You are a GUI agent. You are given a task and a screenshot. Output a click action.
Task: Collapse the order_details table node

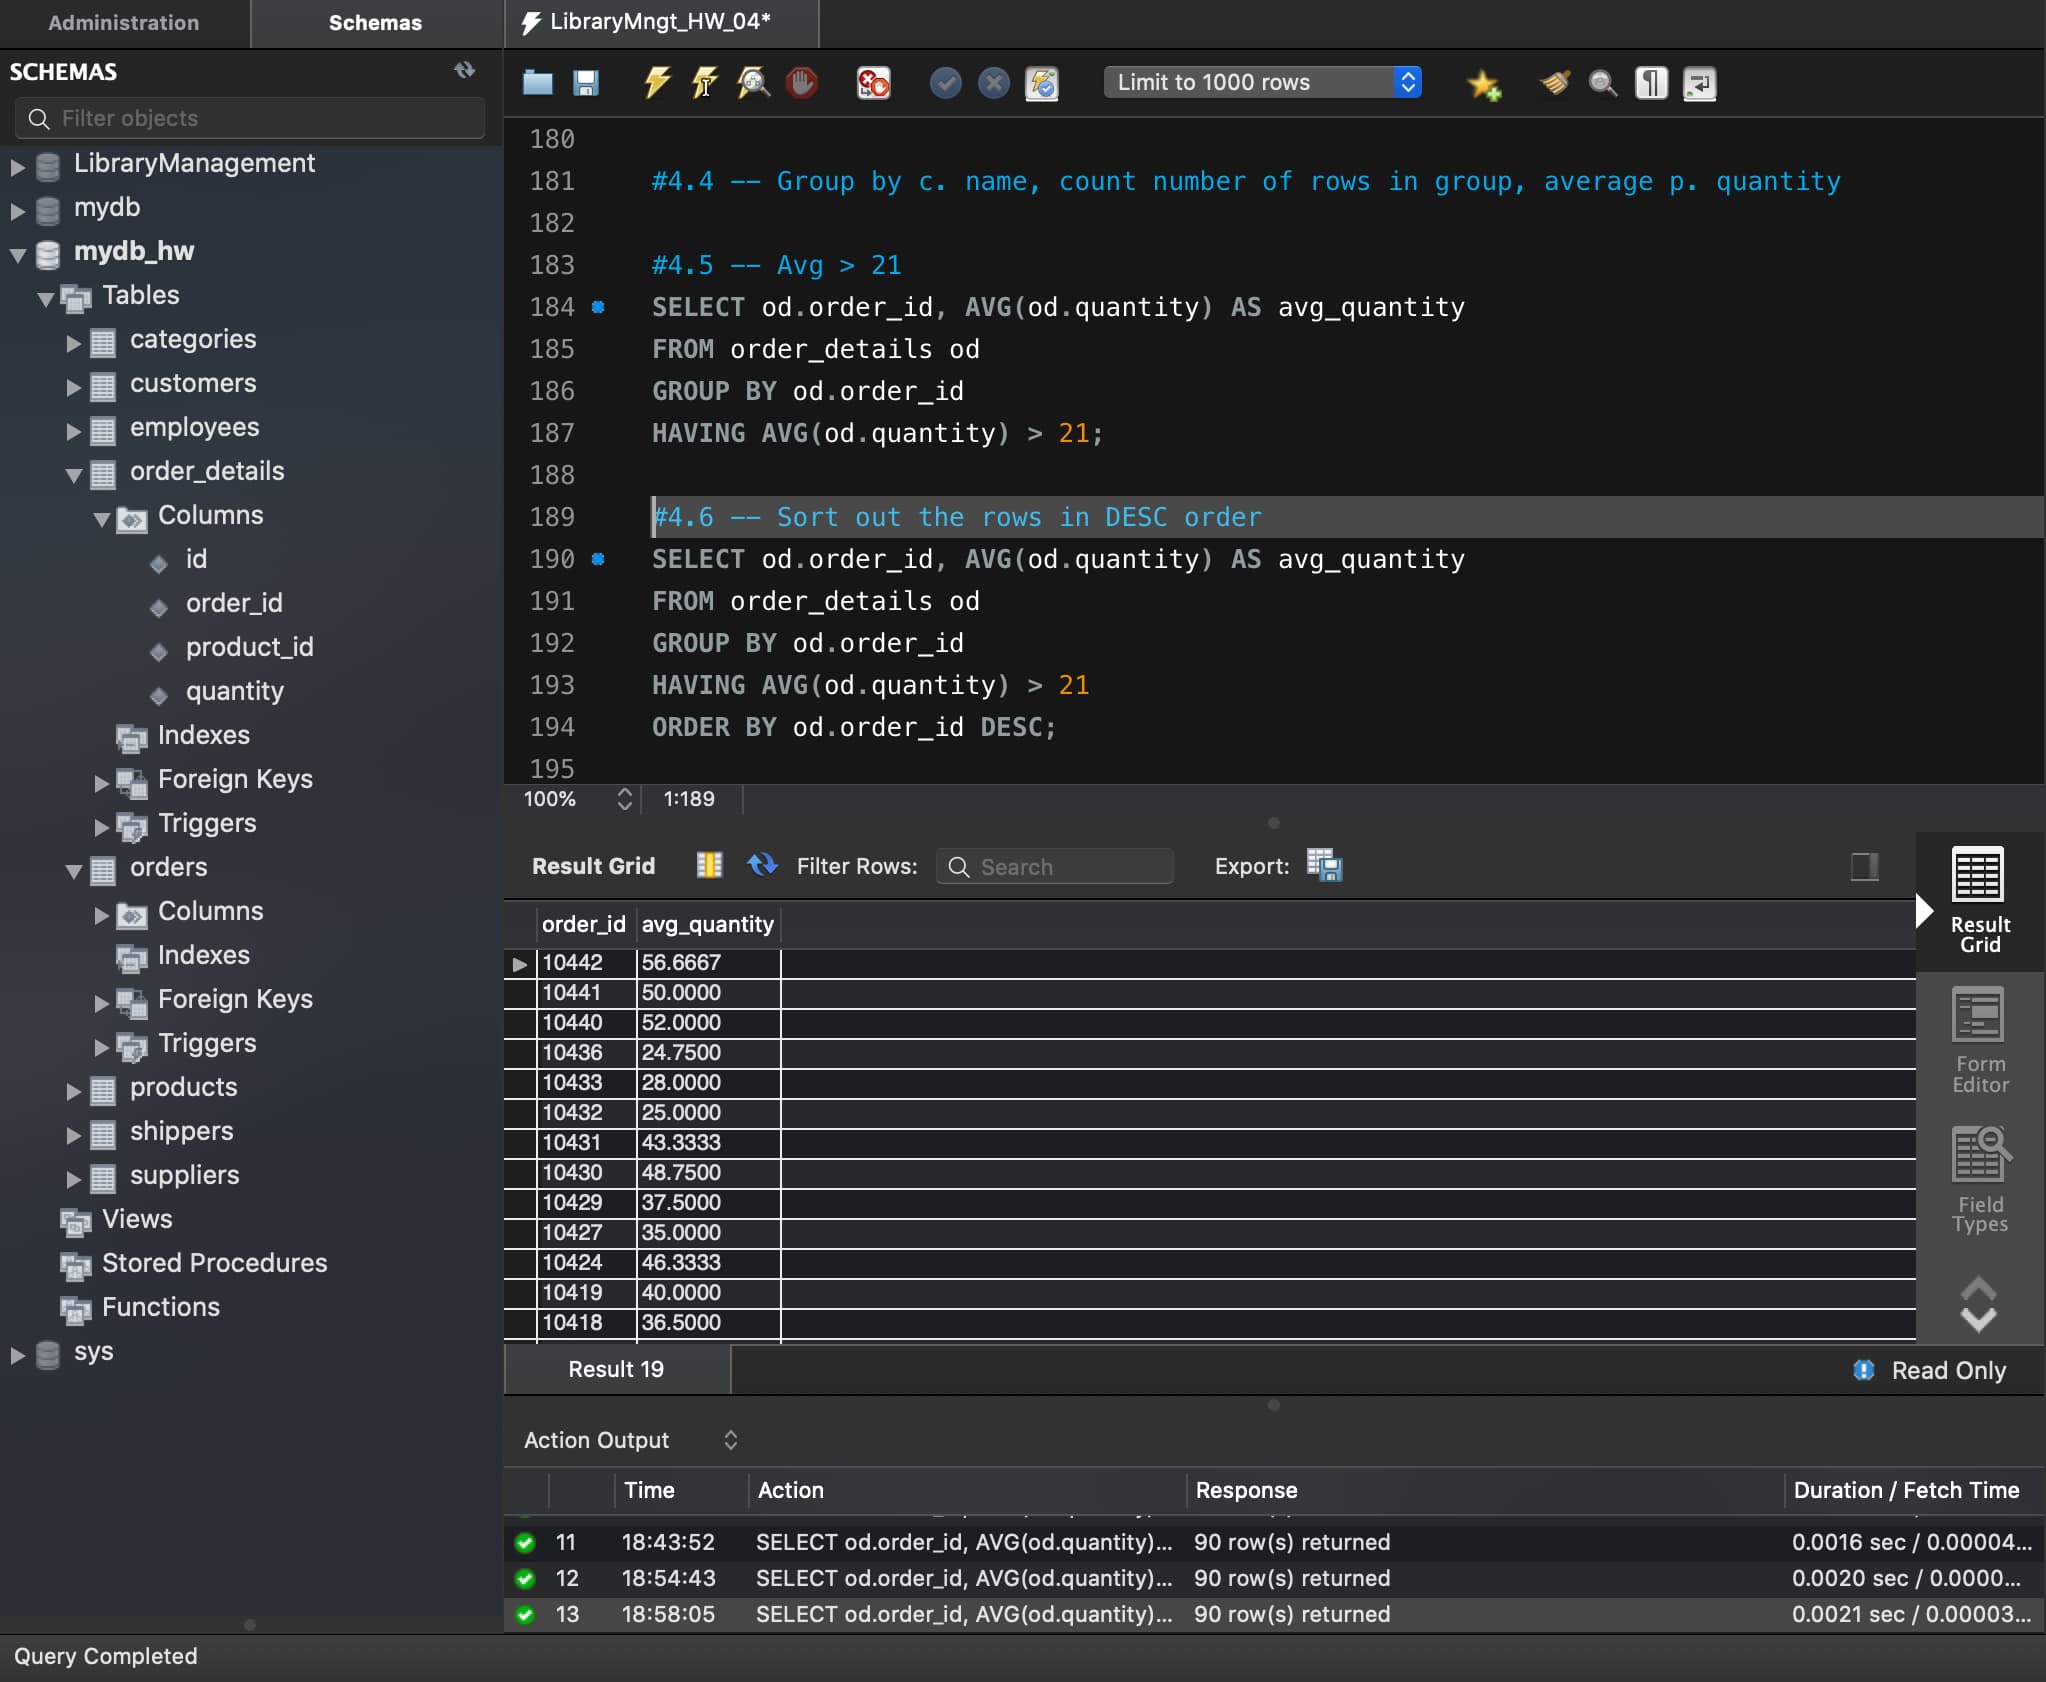[x=73, y=474]
